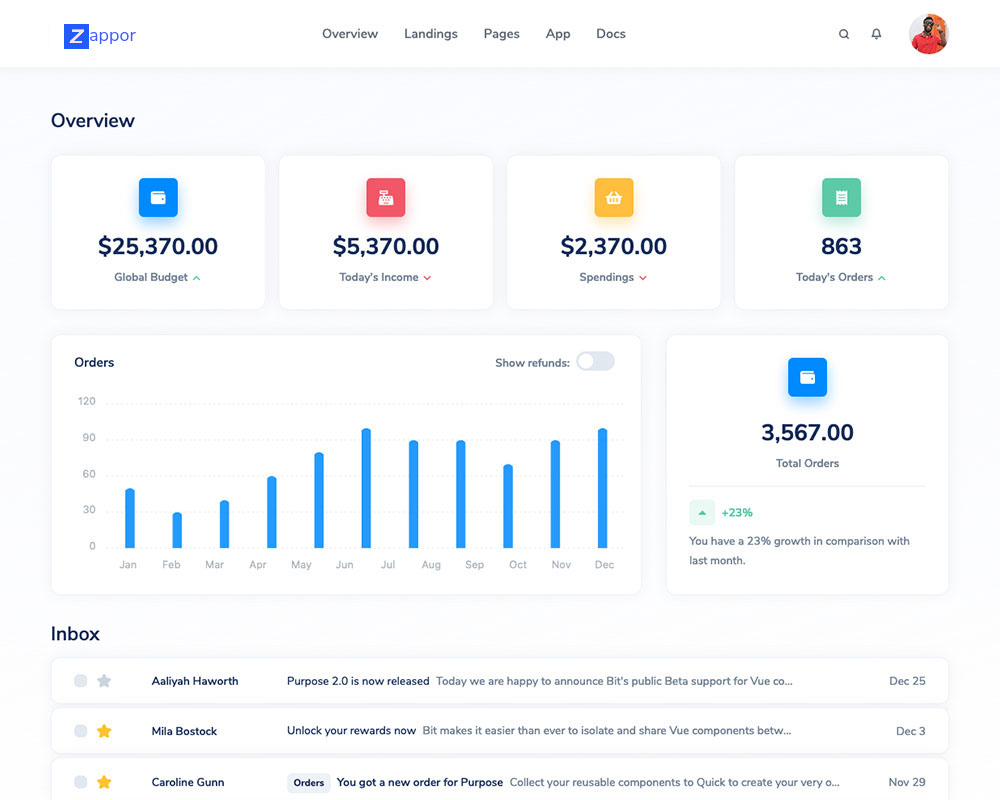This screenshot has width=1000, height=800.
Task: Enable the Show refunds switch
Action: tap(595, 362)
